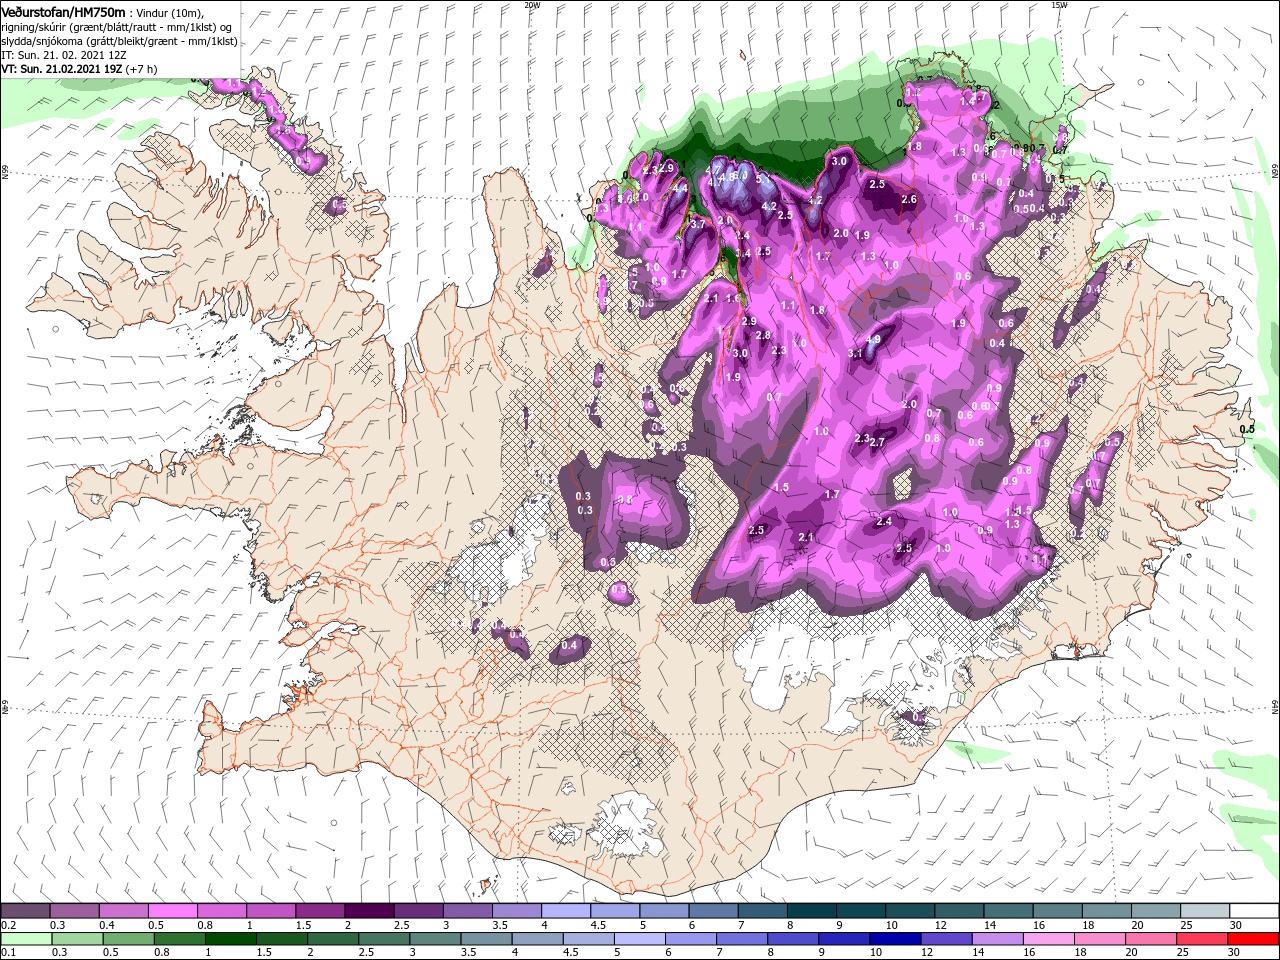Screen dimensions: 1280x960
Task: Click the rain legend swatch starting at 3.5
Action: [486, 939]
